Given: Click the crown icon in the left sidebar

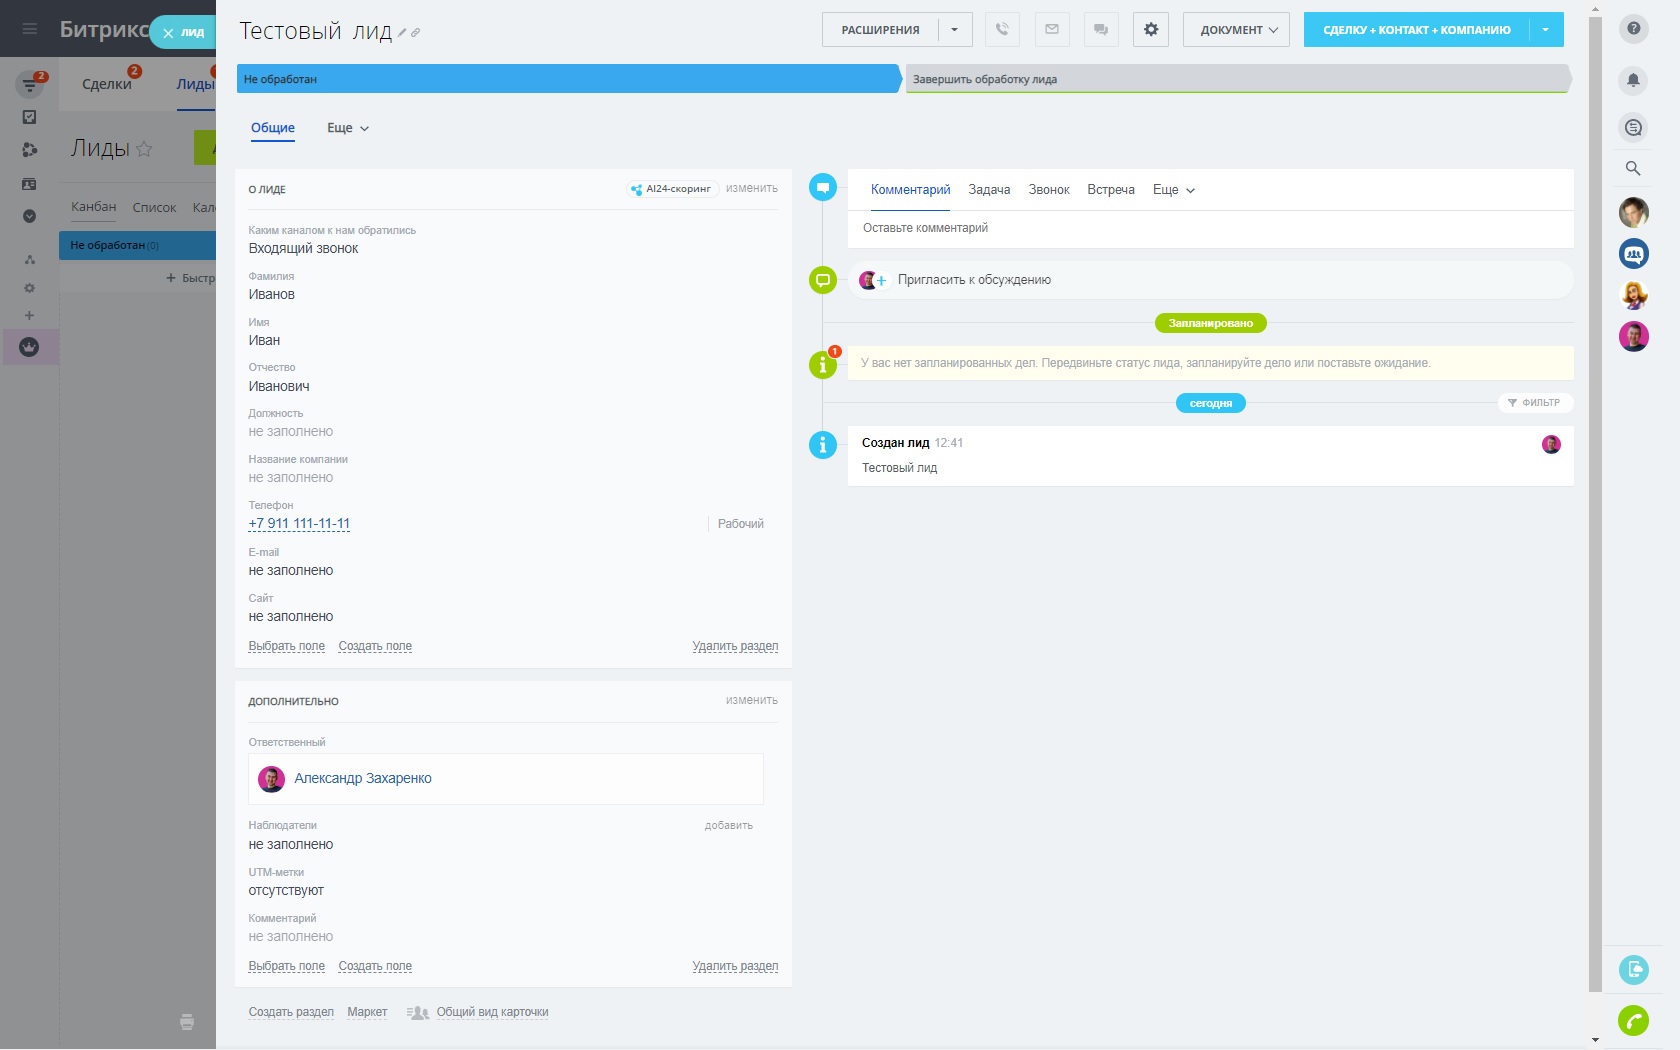Looking at the screenshot, I should (29, 347).
